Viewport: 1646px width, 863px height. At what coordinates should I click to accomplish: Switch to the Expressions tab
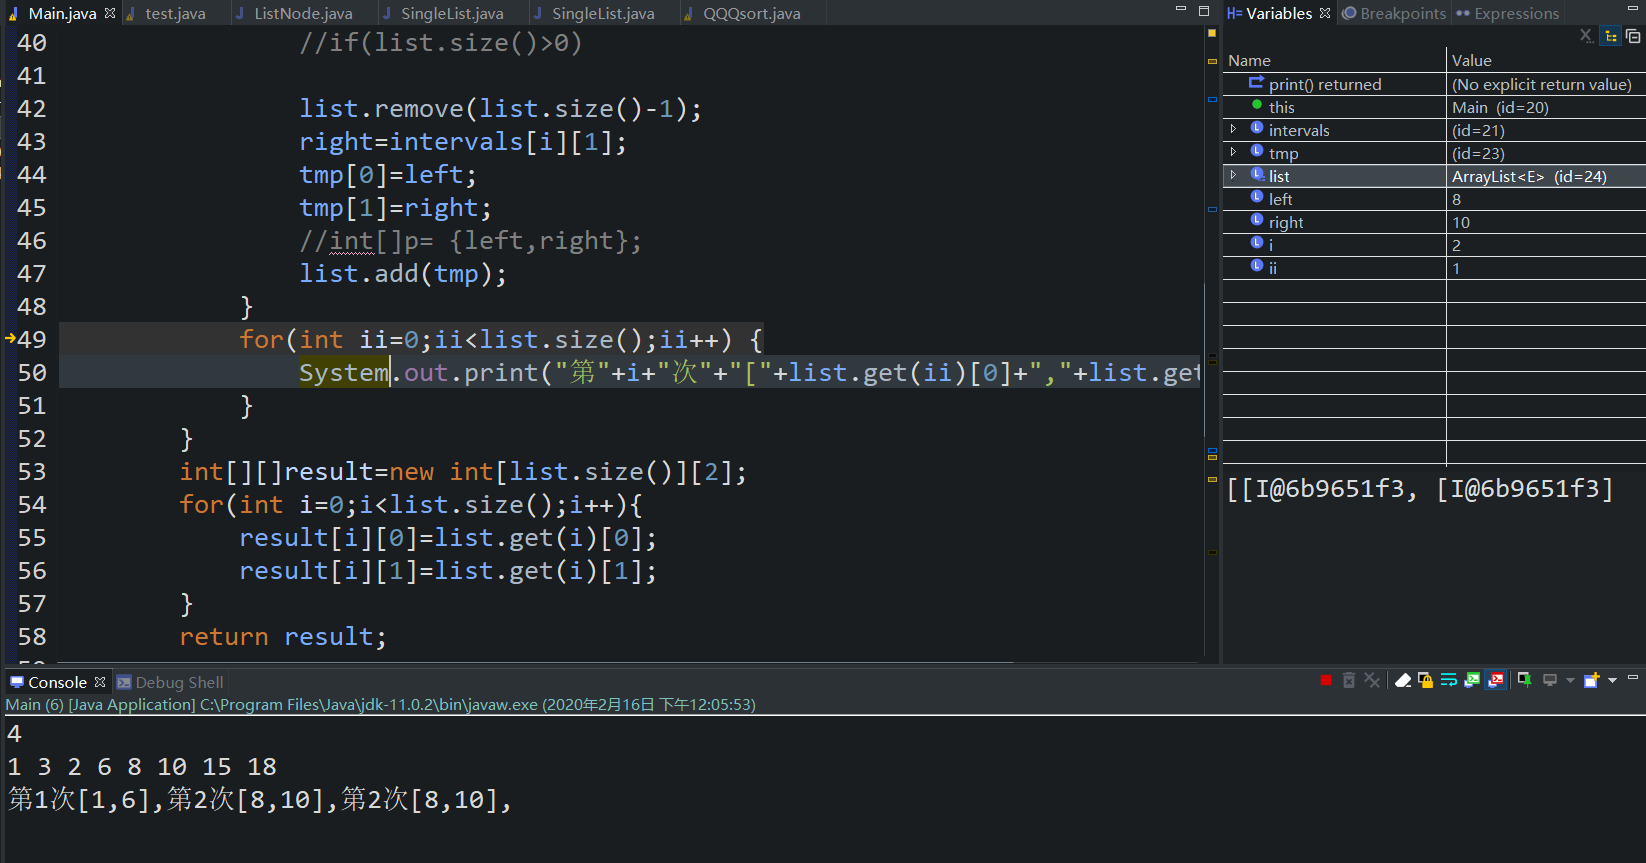(1507, 13)
